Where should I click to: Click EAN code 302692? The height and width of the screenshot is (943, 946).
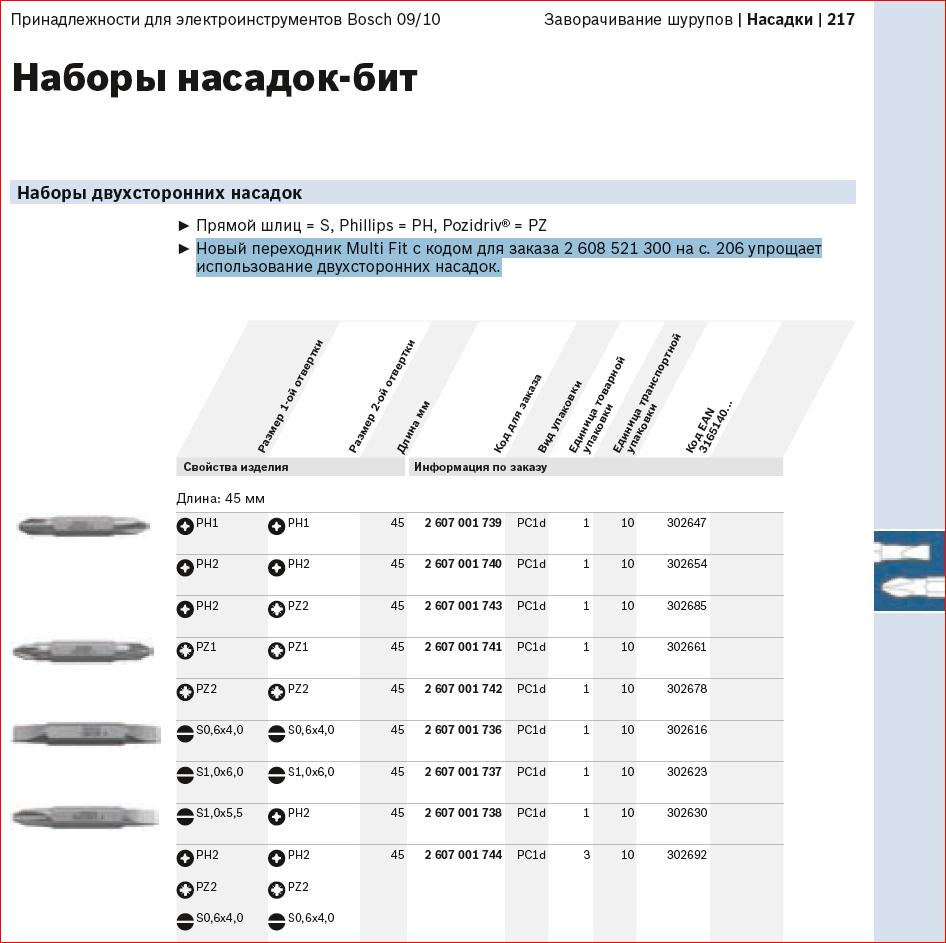pos(687,855)
